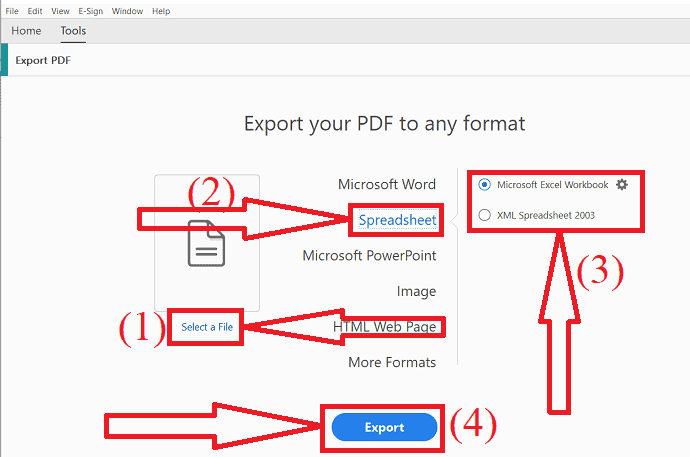Choose Microsoft PowerPoint export format

[x=369, y=256]
